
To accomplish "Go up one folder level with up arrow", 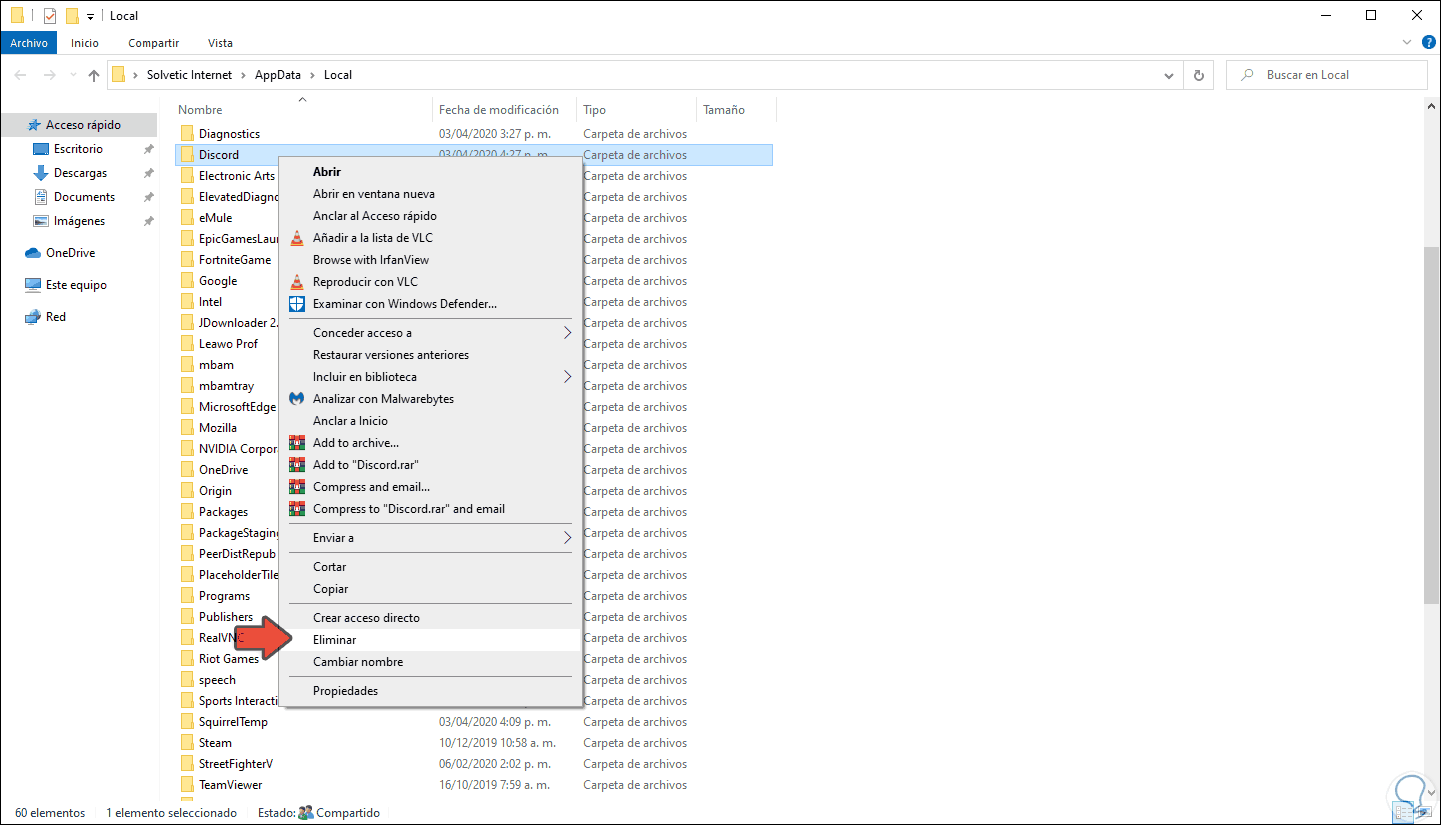I will (94, 75).
